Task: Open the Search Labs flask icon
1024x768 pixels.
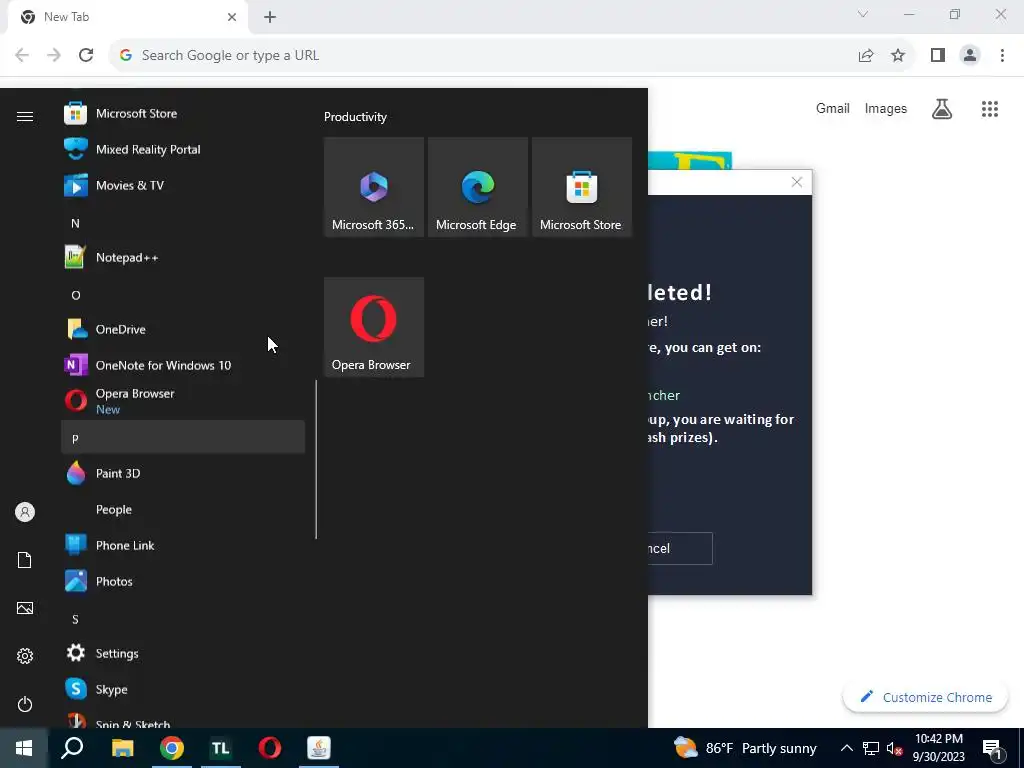Action: [942, 108]
